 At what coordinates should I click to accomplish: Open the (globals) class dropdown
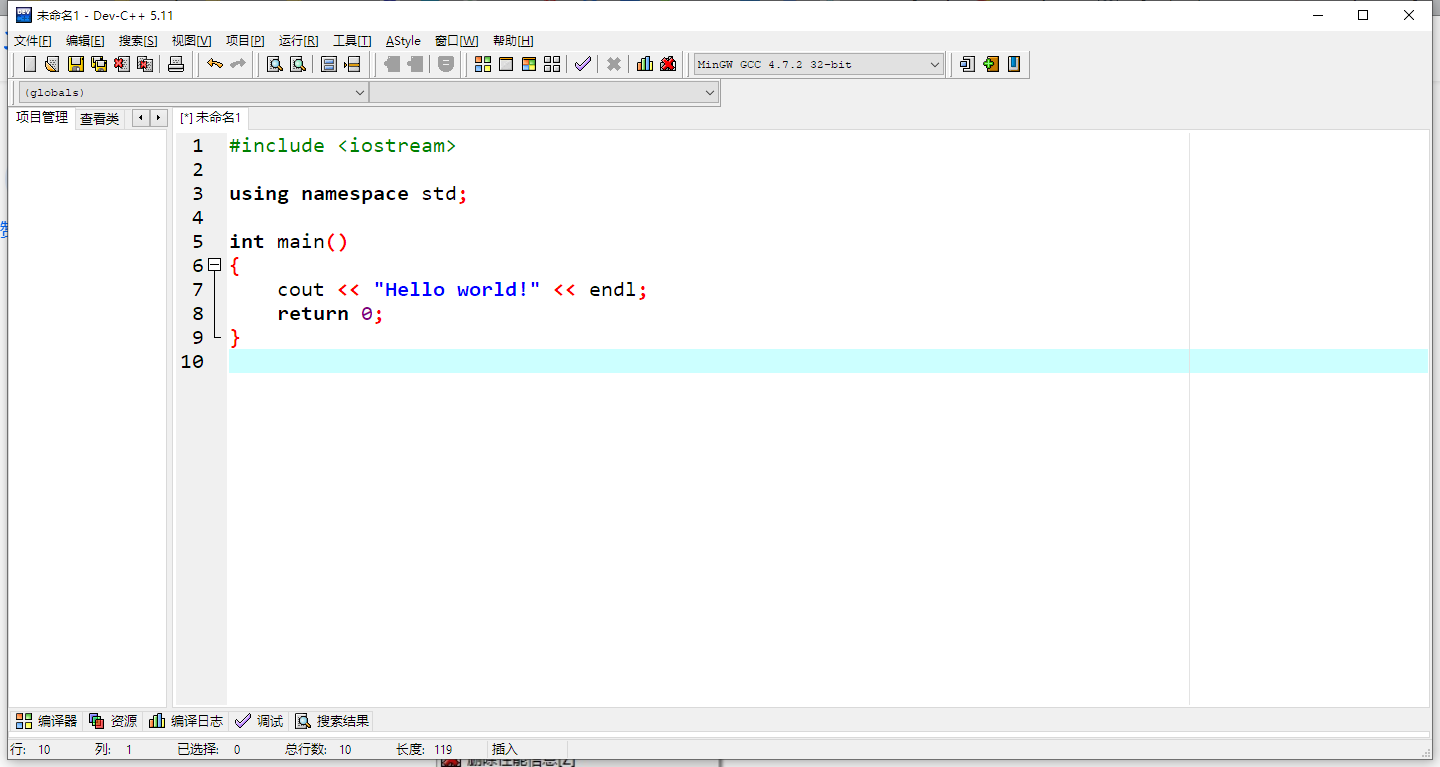pos(194,92)
